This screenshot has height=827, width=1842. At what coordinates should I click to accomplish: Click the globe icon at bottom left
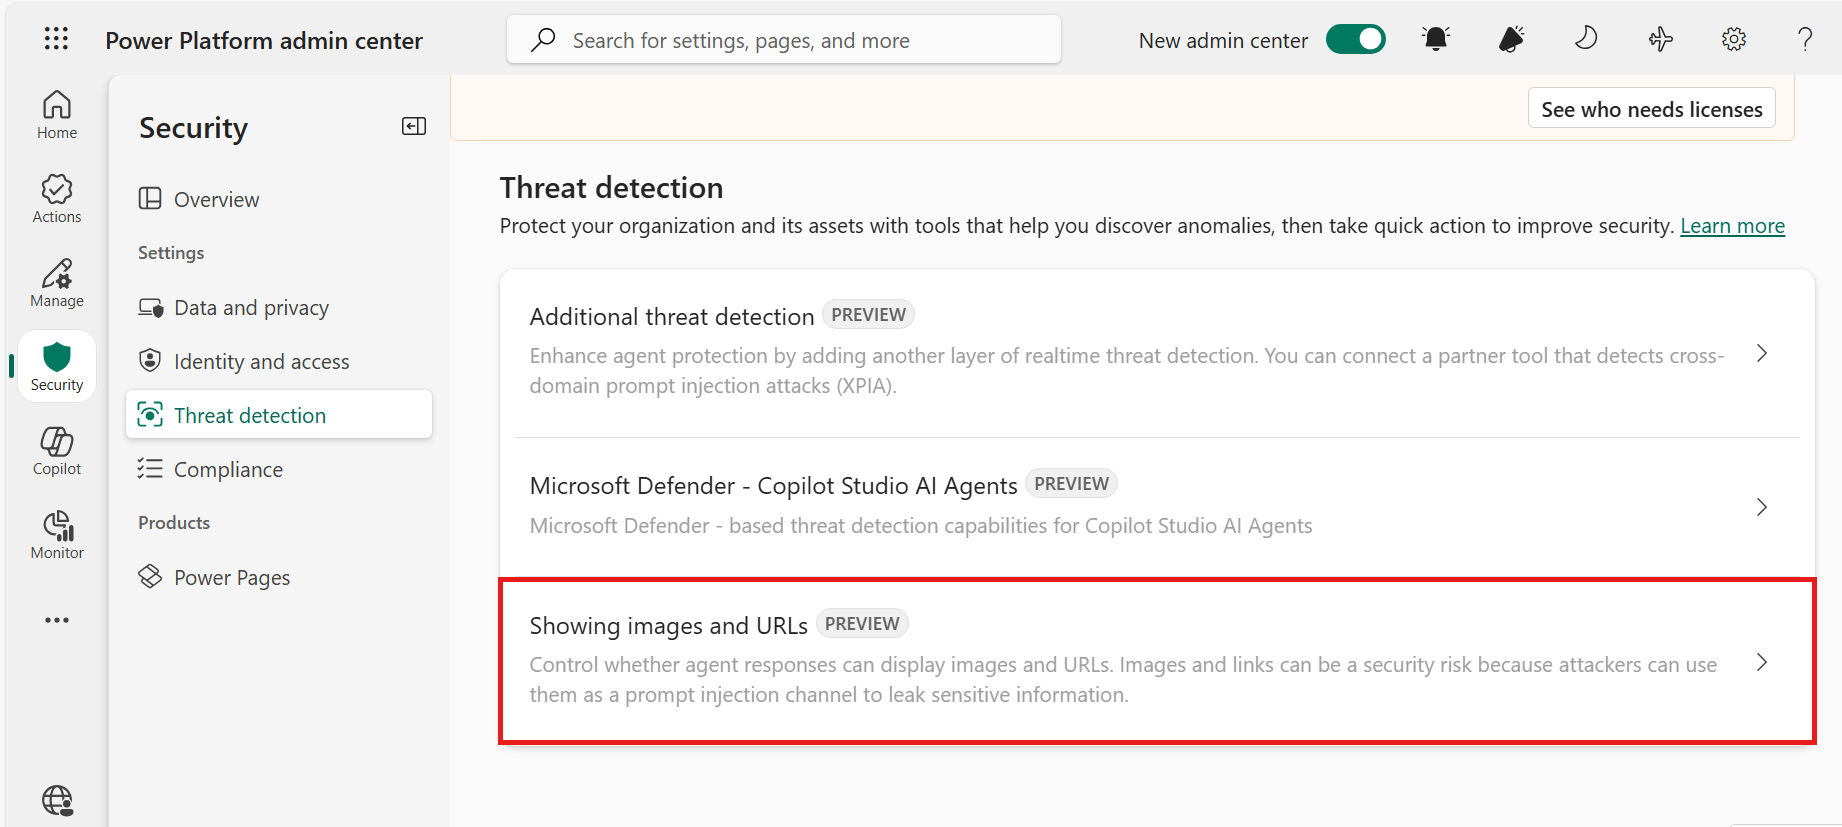(x=57, y=800)
